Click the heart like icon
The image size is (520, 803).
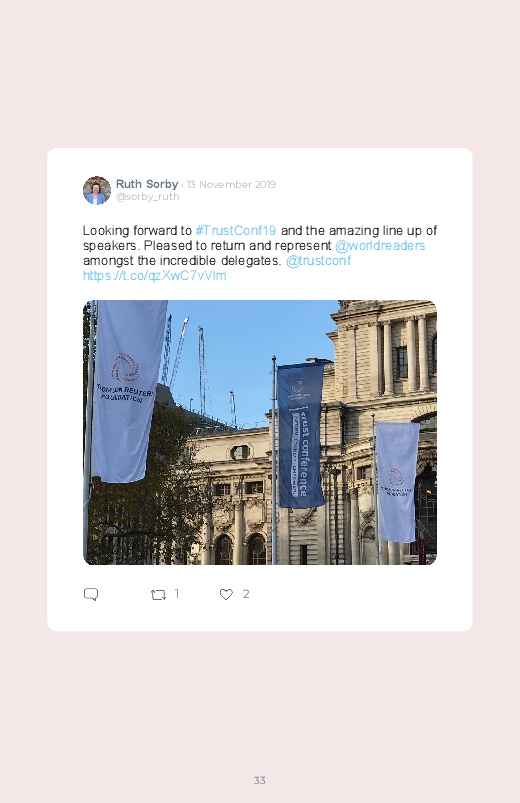click(226, 594)
